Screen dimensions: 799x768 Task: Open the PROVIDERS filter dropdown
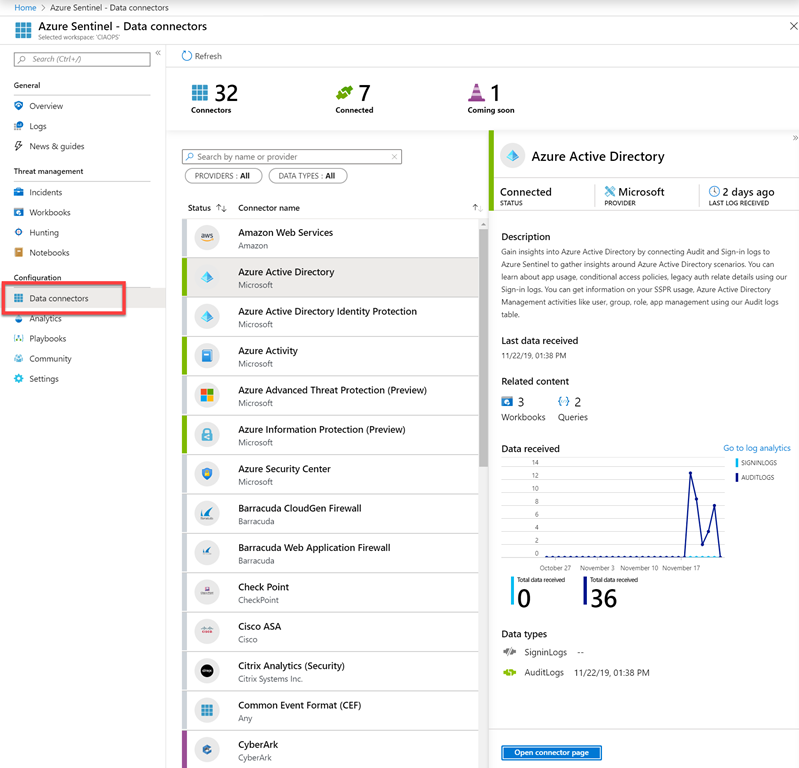click(223, 176)
